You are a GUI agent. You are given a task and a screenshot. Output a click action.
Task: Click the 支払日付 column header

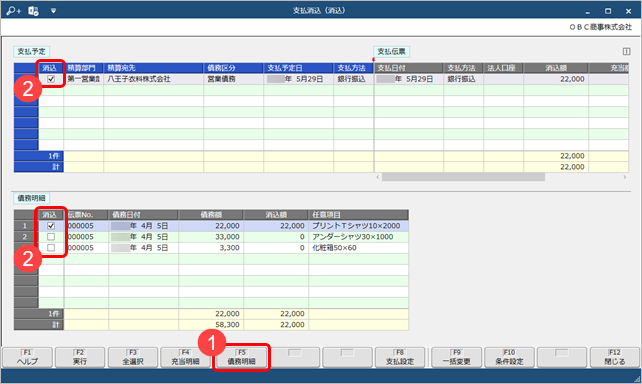409,68
